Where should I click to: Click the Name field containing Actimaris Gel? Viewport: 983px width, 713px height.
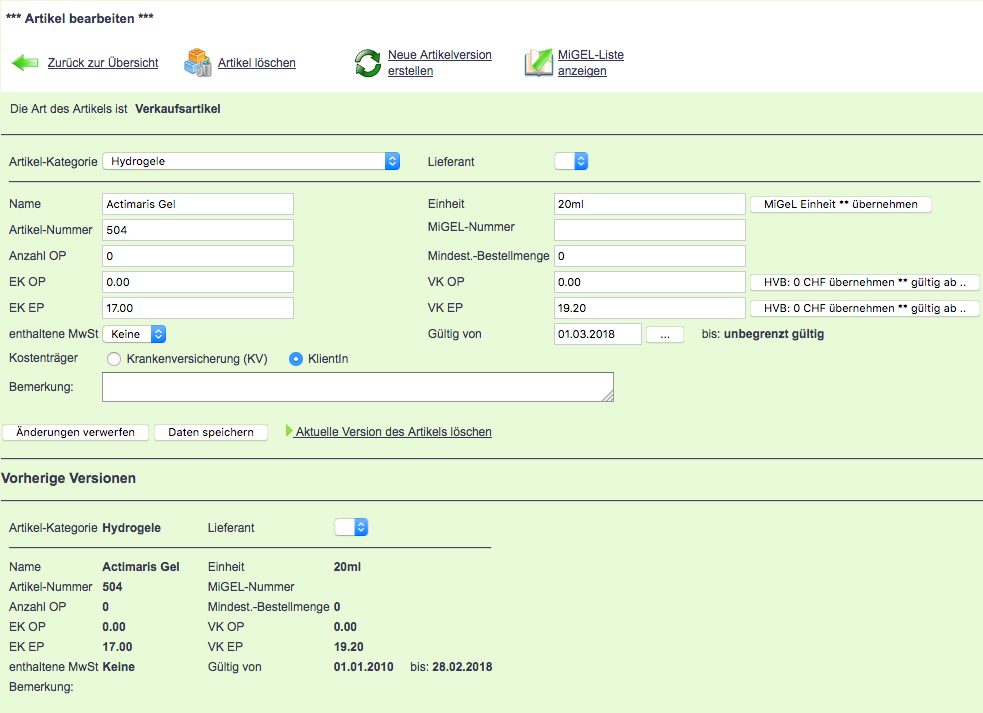click(198, 204)
